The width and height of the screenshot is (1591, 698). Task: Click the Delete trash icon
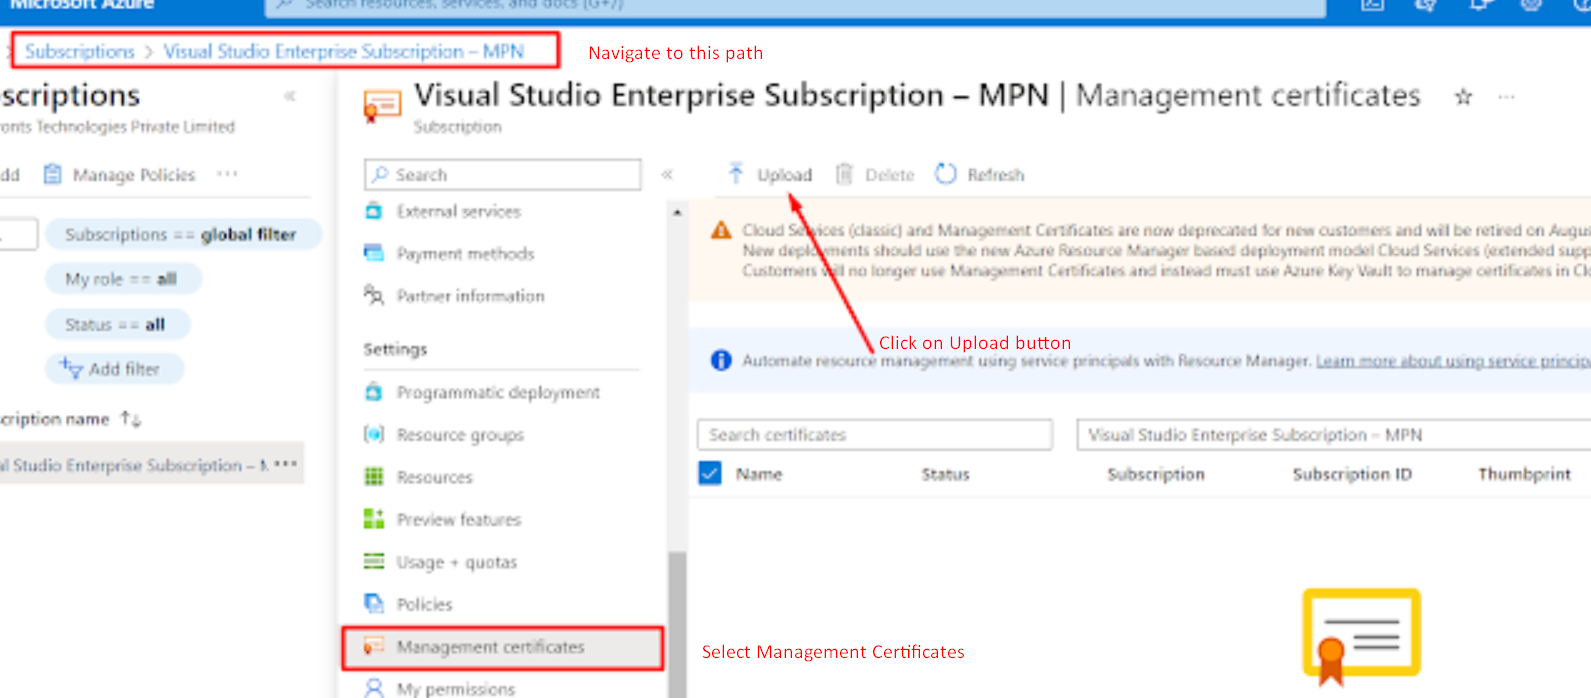tap(844, 174)
